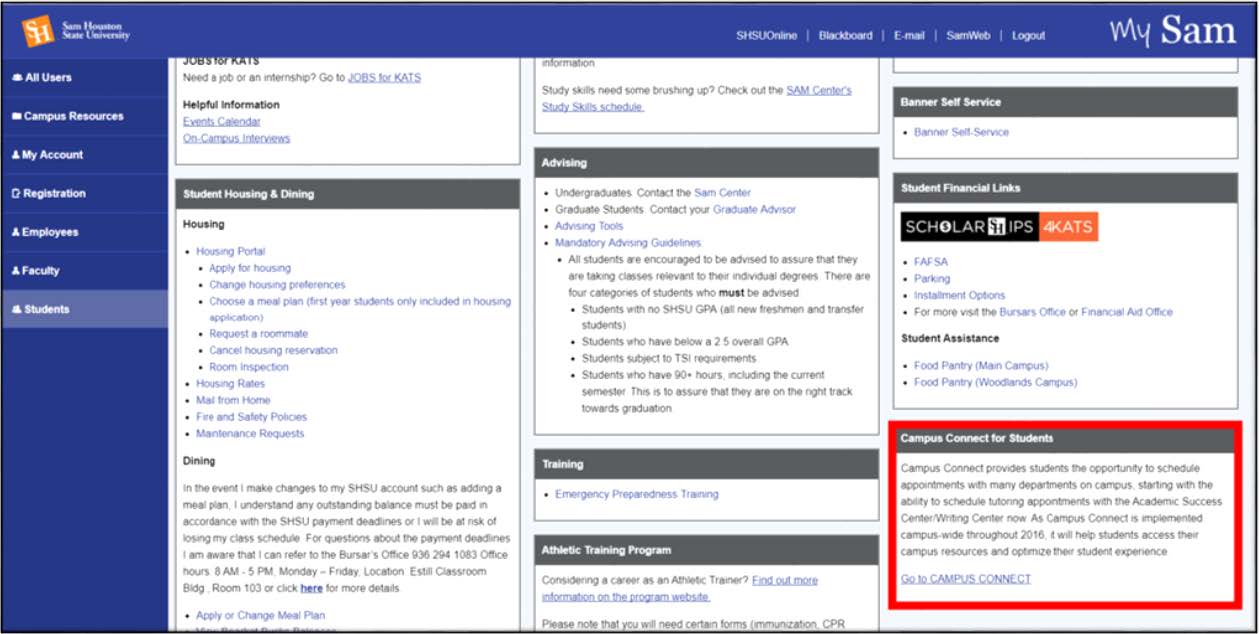Image resolution: width=1259 pixels, height=634 pixels.
Task: Select the All Users sidebar tab
Action: click(x=85, y=78)
